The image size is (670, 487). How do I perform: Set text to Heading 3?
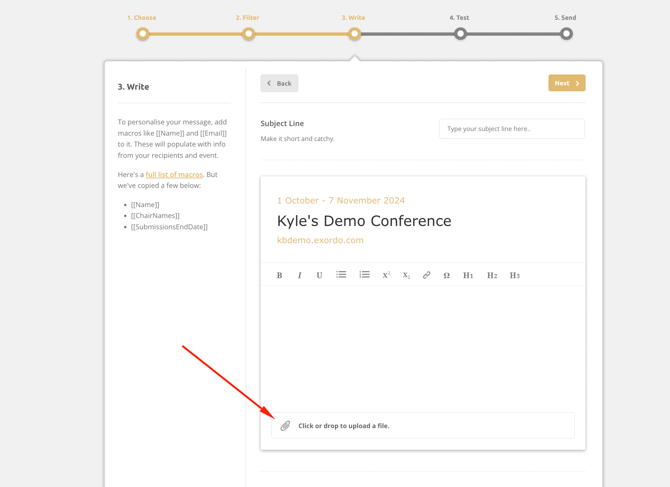point(515,275)
